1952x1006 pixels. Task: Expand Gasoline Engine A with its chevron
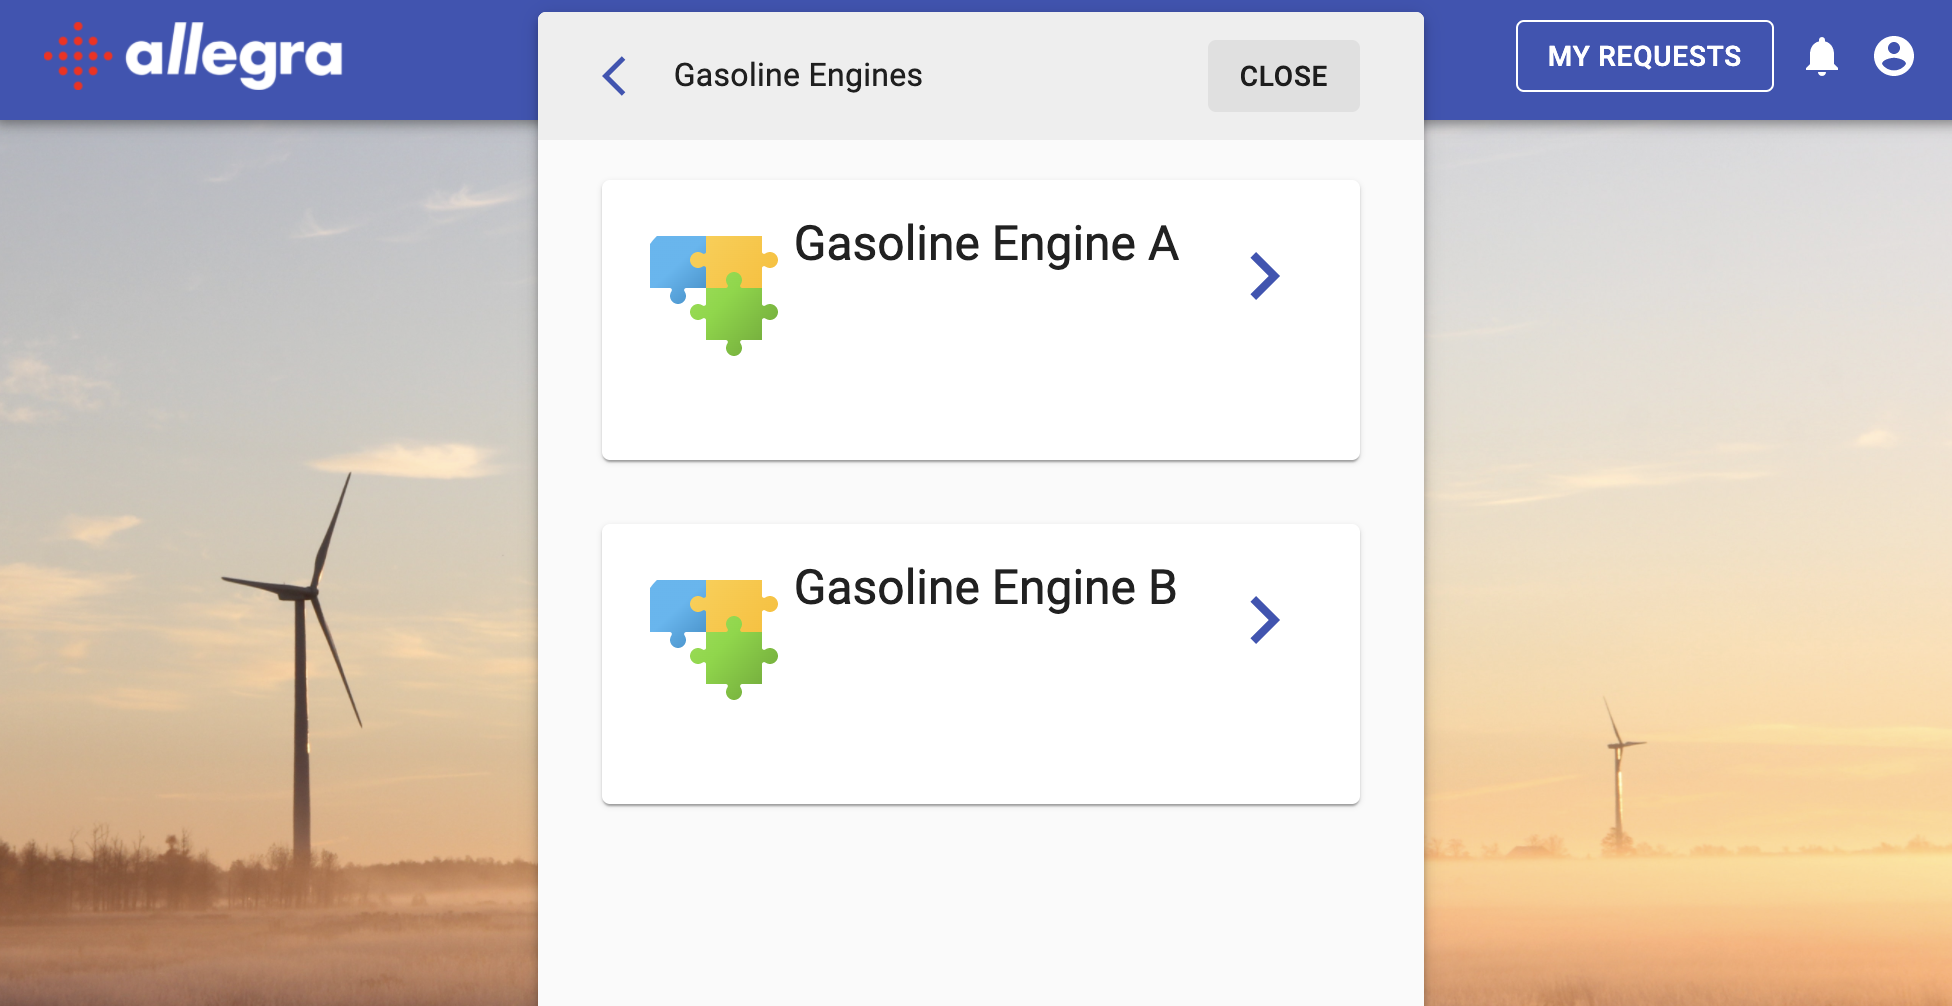tap(1264, 276)
